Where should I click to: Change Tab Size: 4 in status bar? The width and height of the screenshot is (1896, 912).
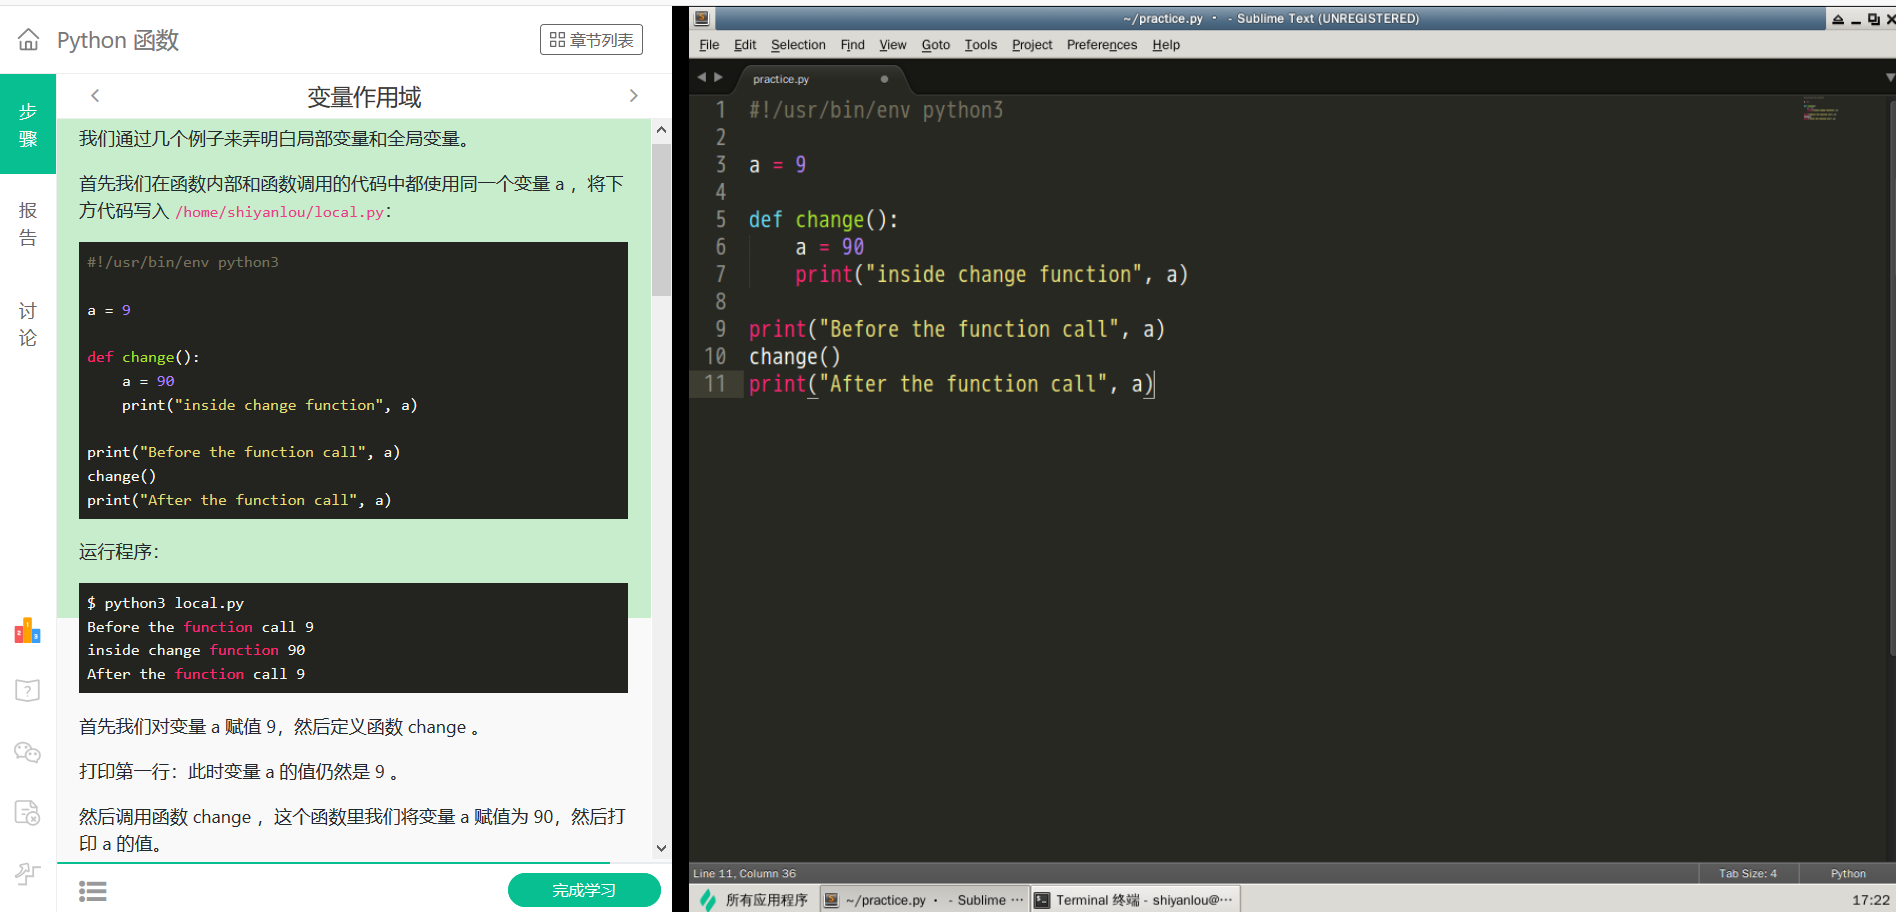tap(1747, 873)
